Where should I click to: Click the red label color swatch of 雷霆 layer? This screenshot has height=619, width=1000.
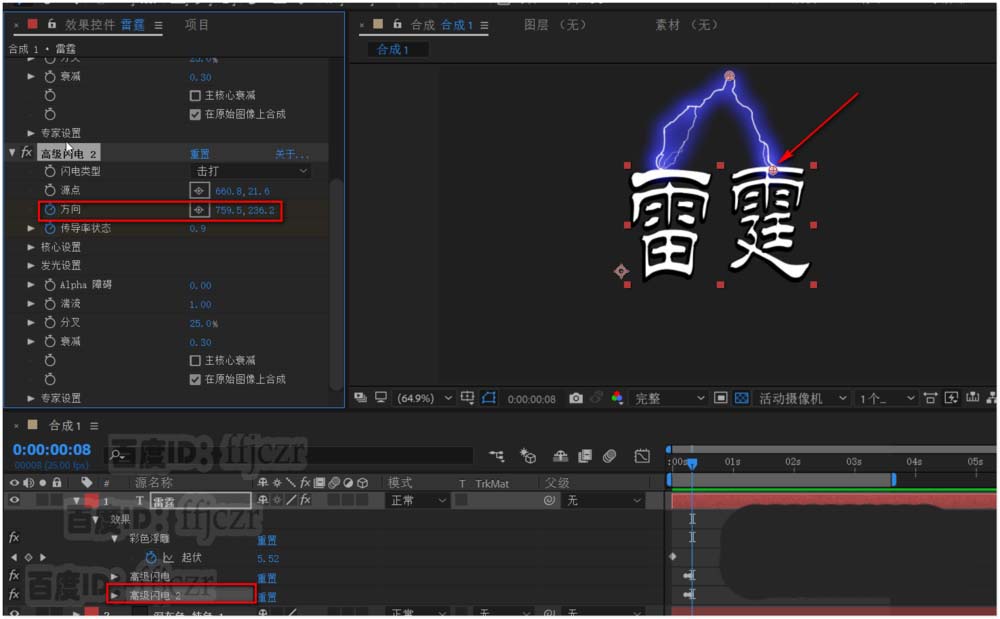pyautogui.click(x=92, y=500)
